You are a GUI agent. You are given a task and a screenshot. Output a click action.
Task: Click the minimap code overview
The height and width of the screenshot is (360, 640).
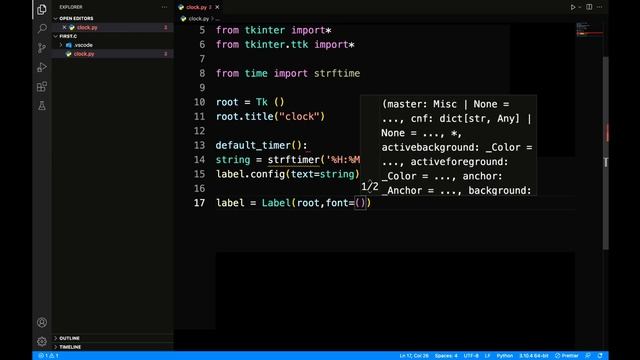(589, 29)
